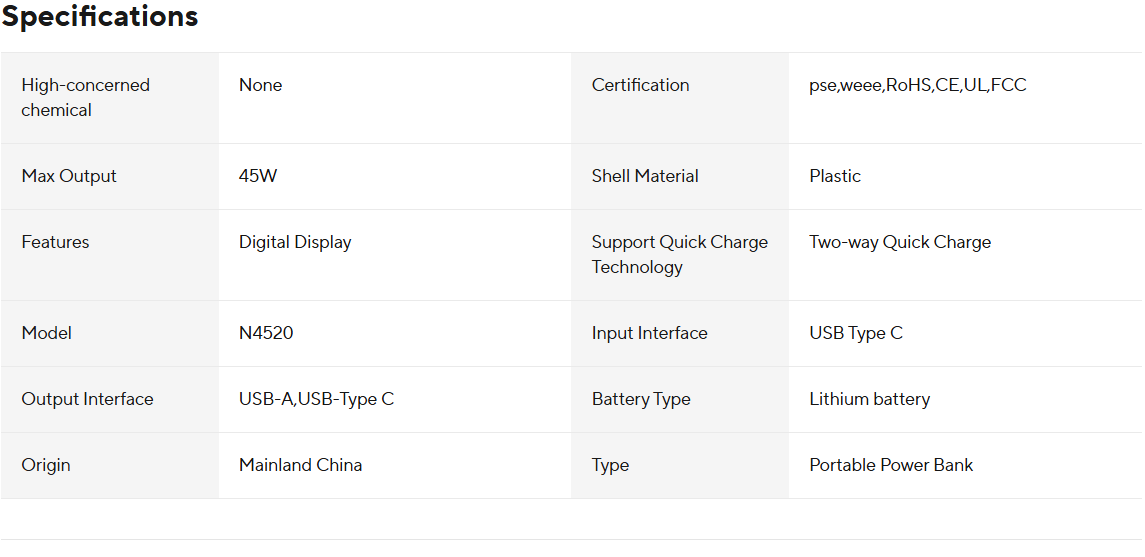Screen dimensions: 1145x557
Task: Click the model number N4520
Action: coord(266,333)
